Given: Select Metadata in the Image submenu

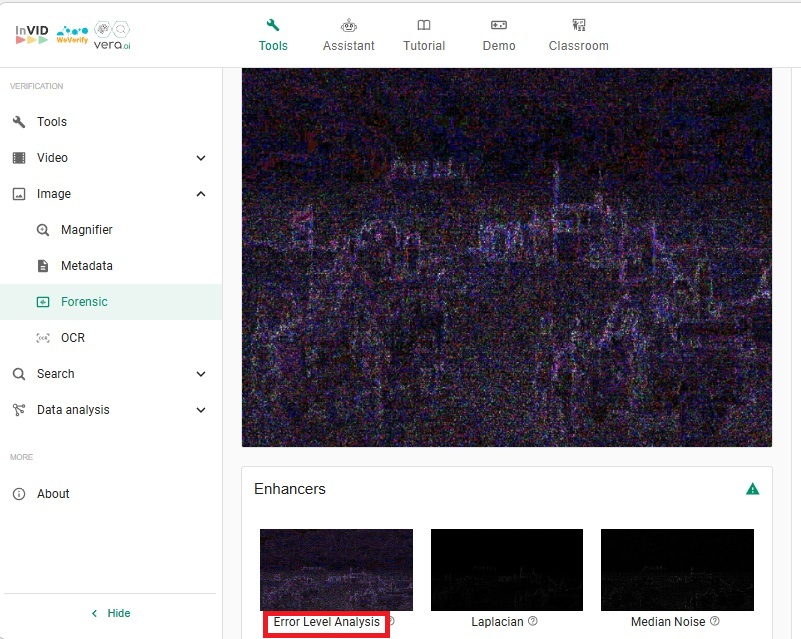Looking at the screenshot, I should point(86,266).
